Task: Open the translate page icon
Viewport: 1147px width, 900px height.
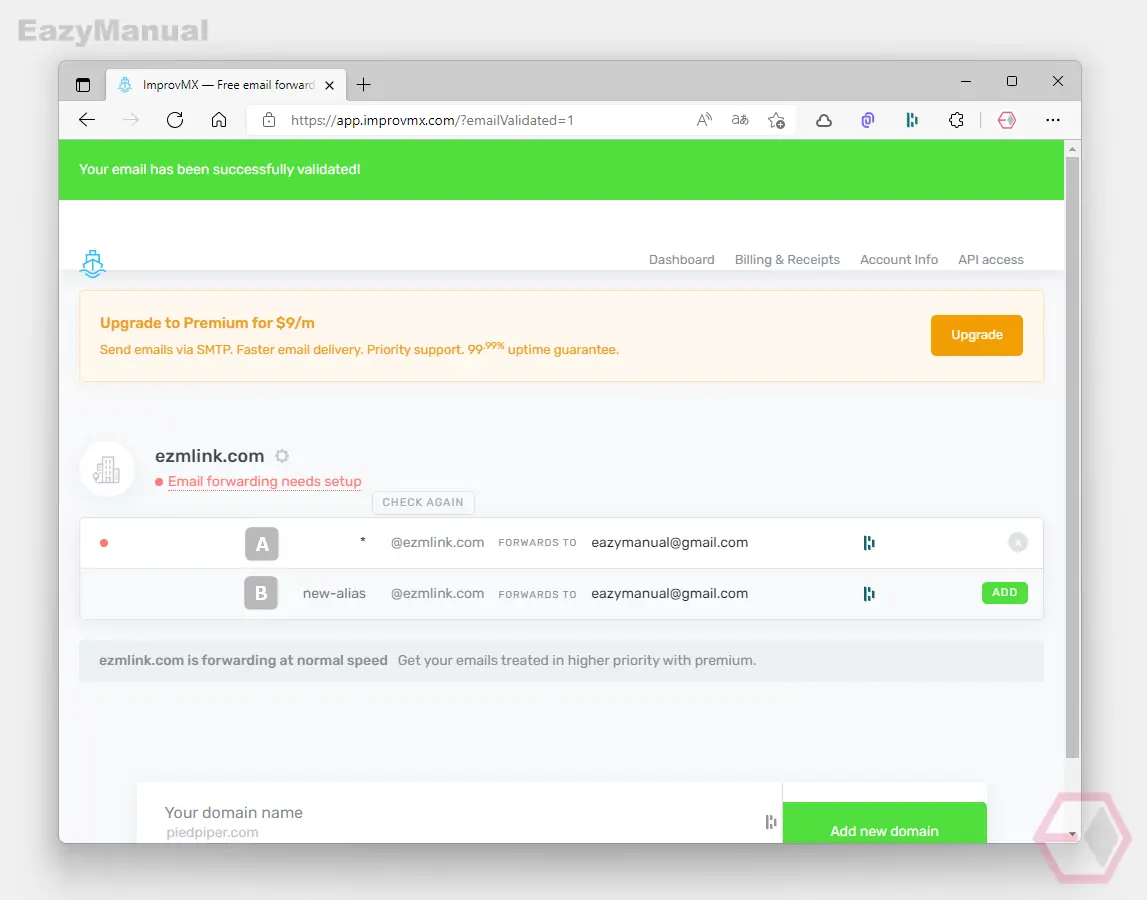Action: [x=740, y=120]
